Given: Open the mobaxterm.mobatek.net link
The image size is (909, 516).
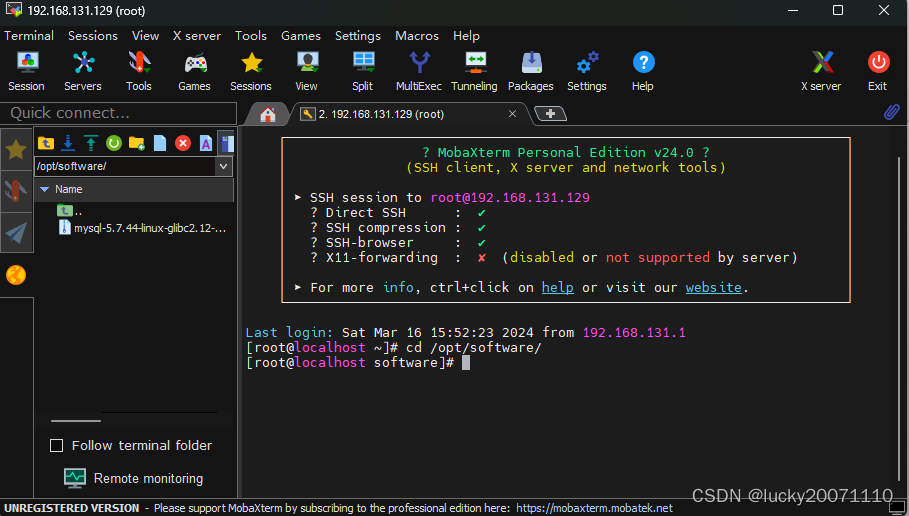Looking at the screenshot, I should click(x=594, y=508).
